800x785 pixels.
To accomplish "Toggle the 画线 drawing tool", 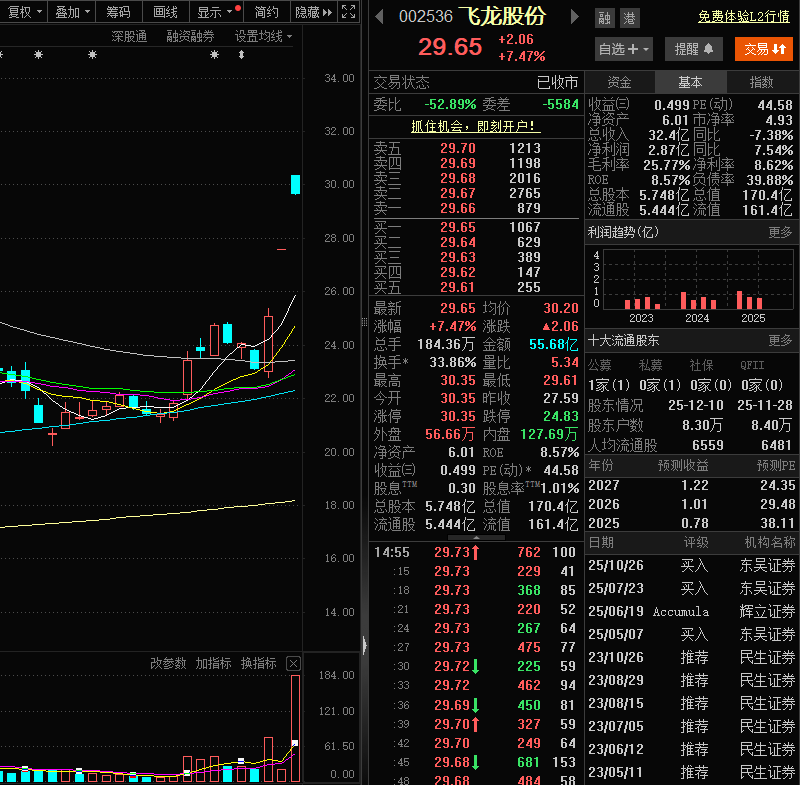I will tap(165, 12).
